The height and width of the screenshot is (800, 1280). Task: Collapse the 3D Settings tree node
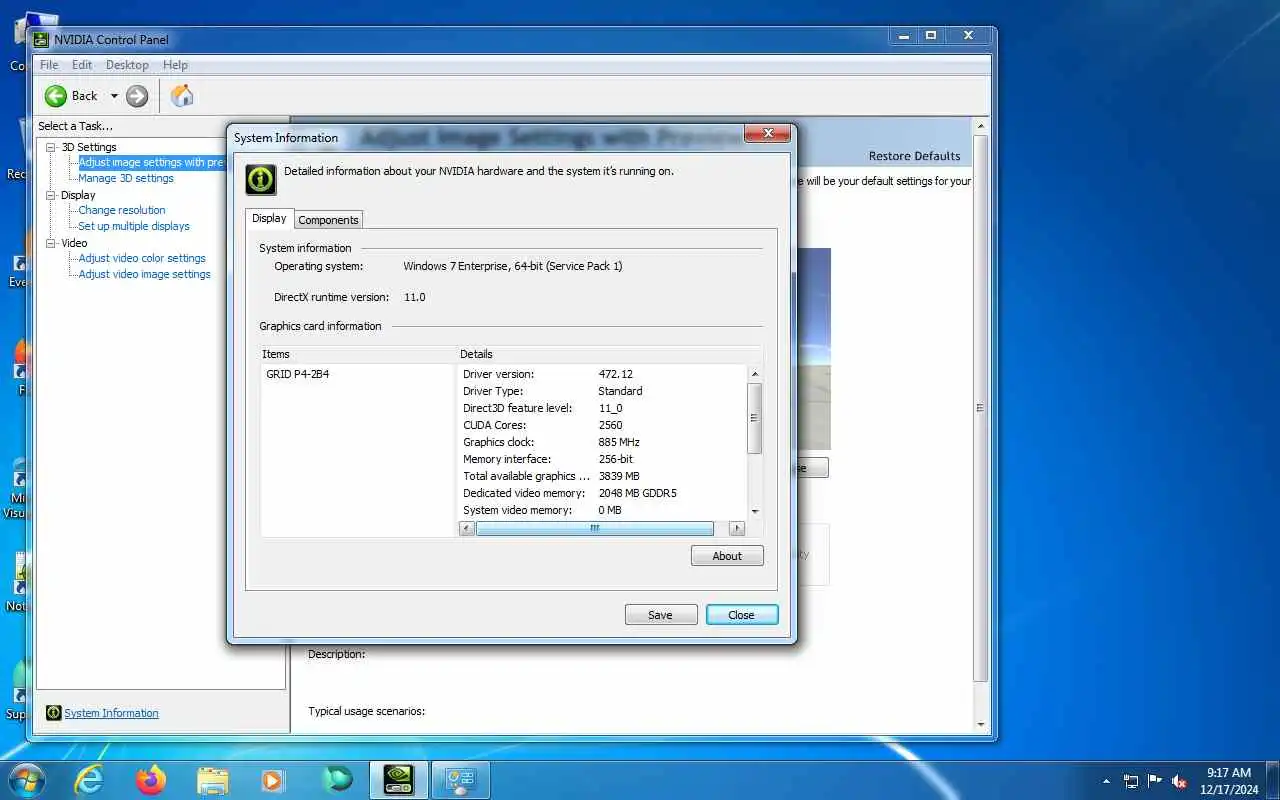point(51,147)
